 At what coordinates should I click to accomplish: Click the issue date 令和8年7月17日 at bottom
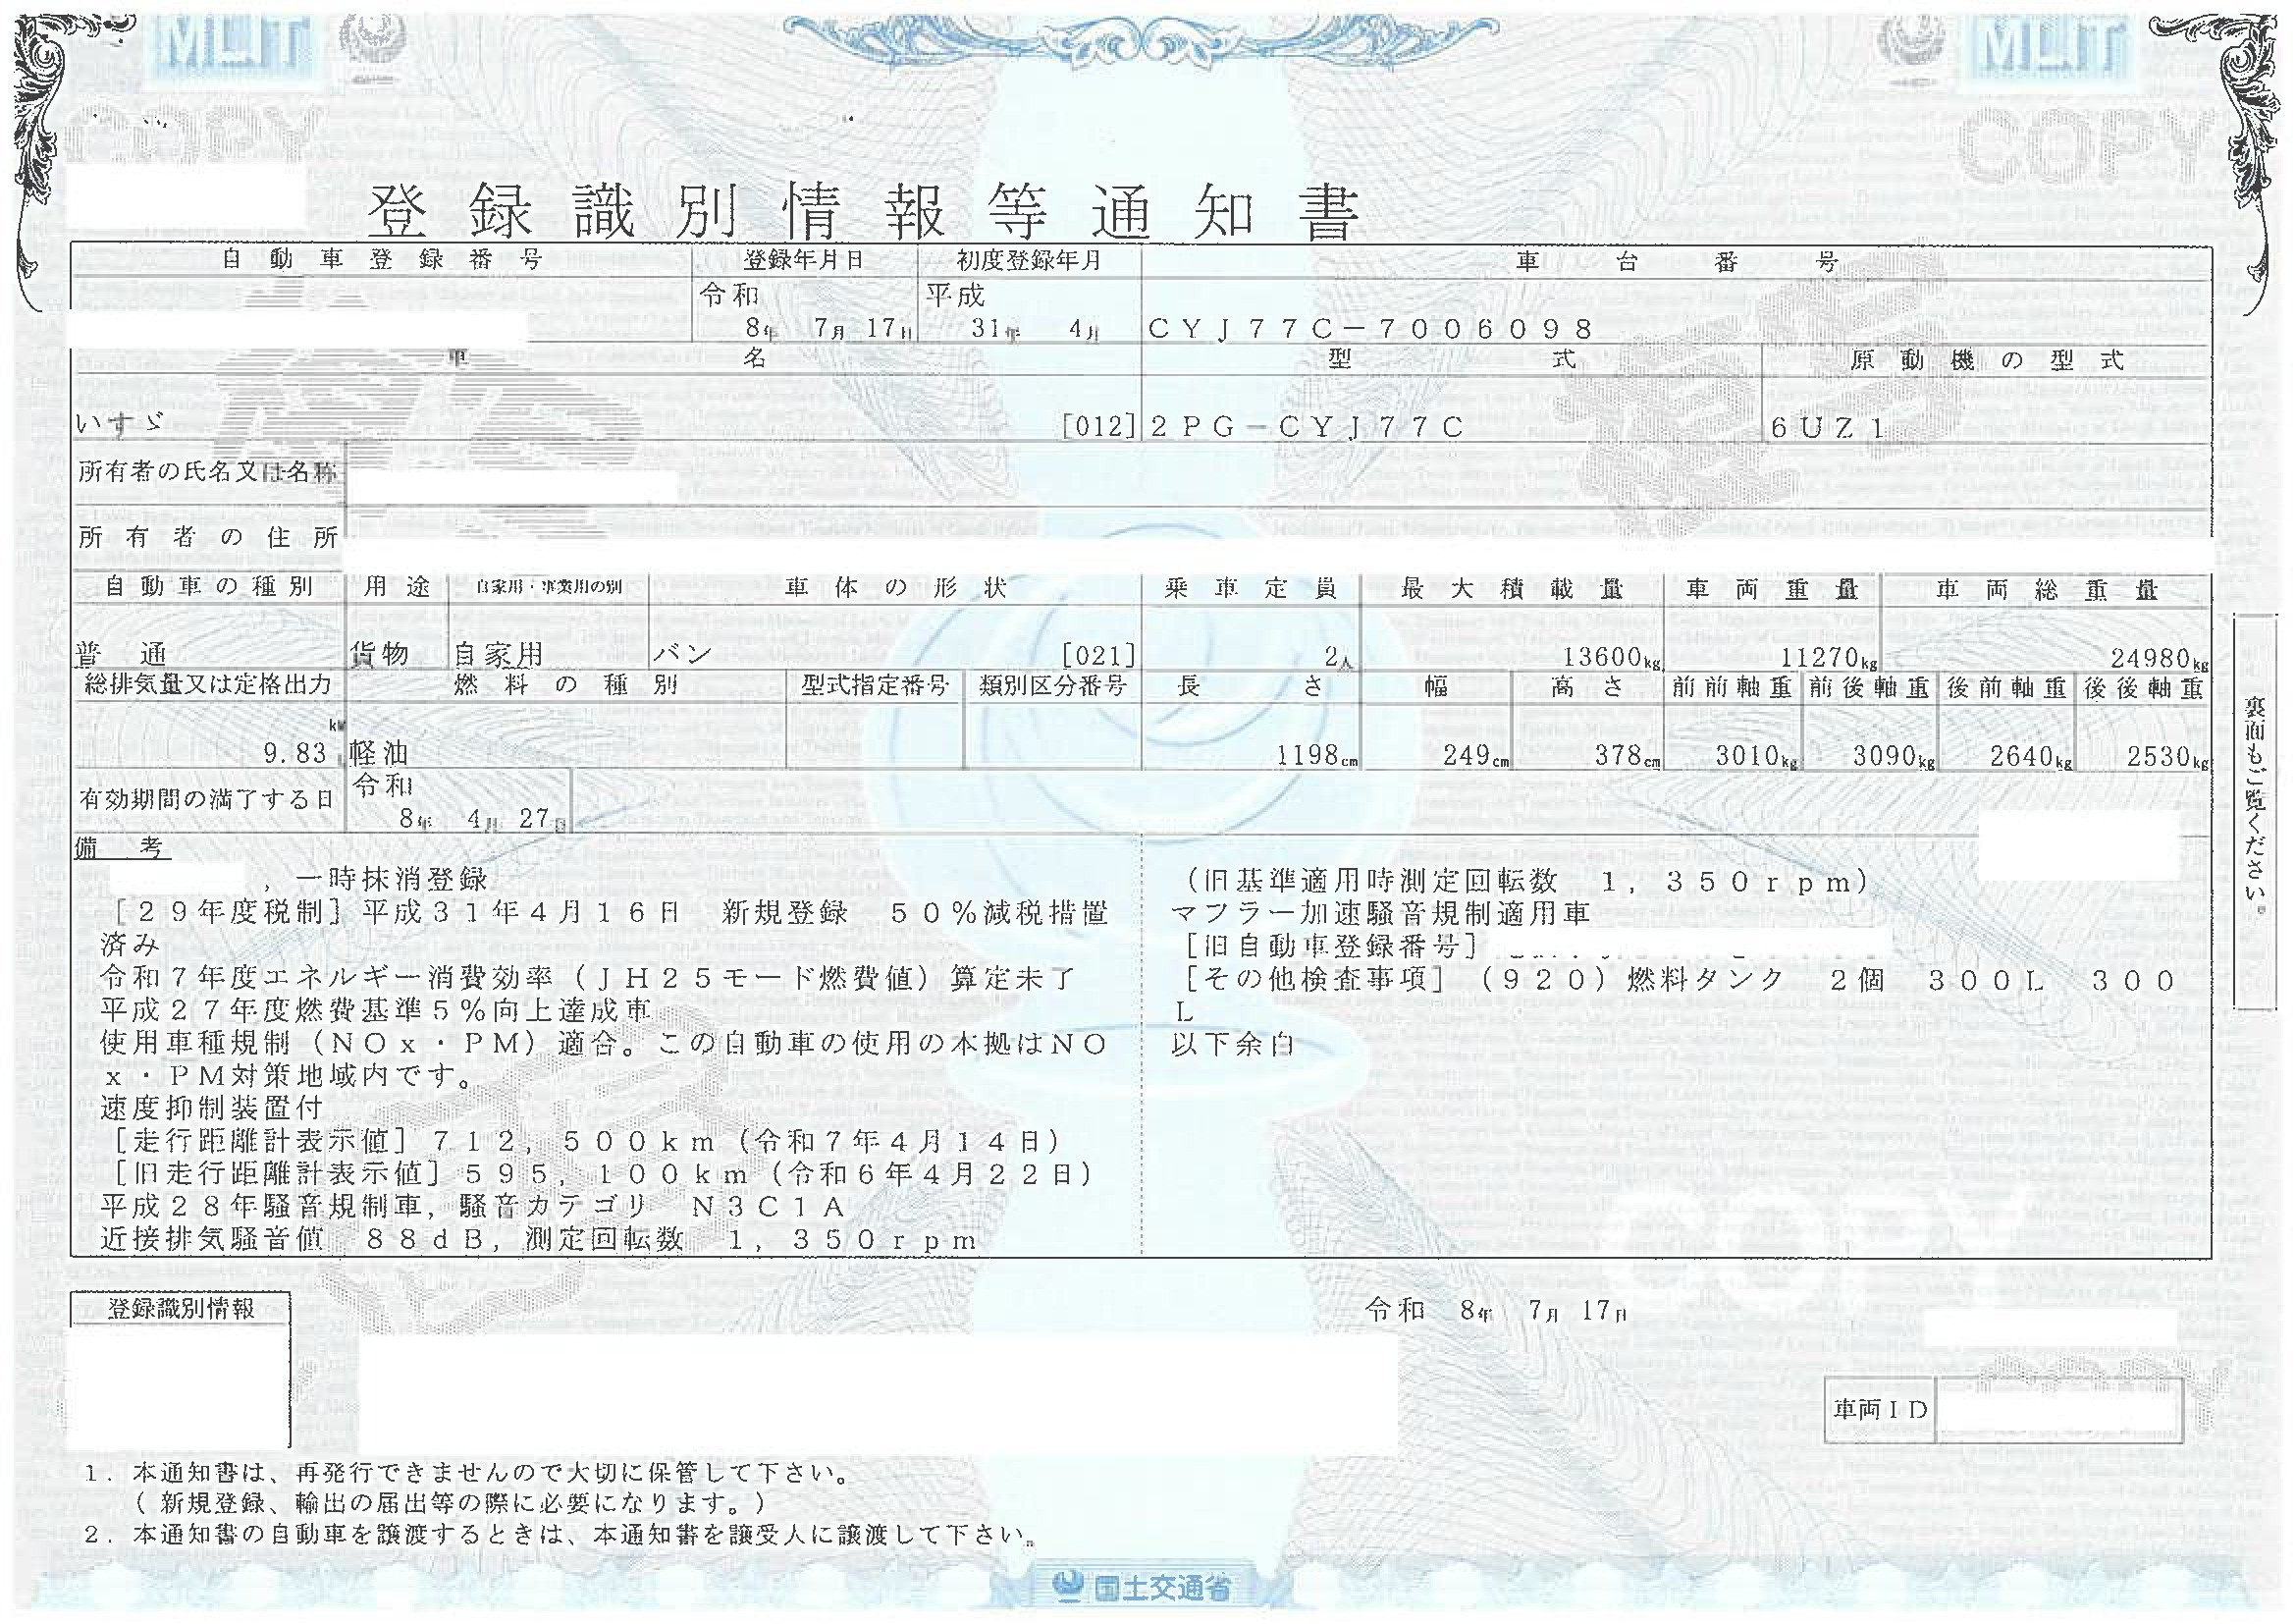(x=1497, y=1309)
